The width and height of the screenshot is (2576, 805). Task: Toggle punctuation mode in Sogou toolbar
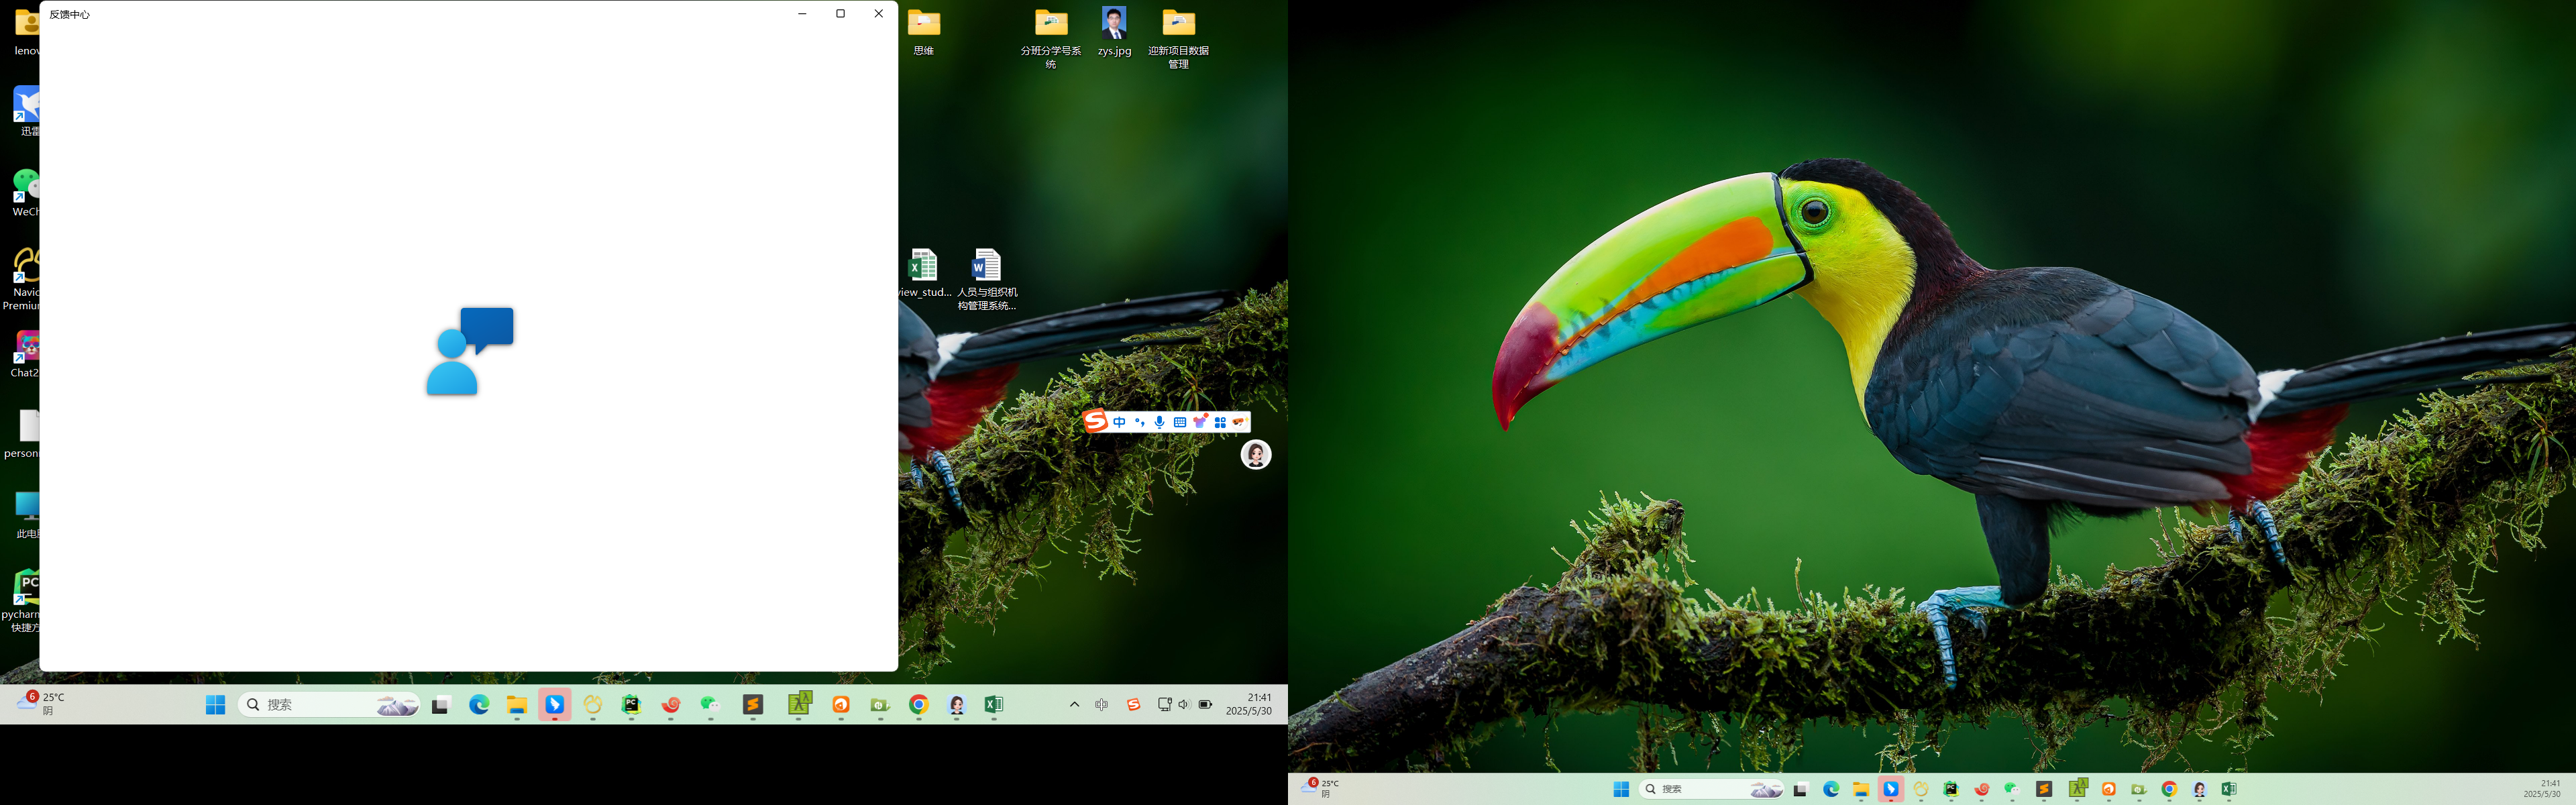tap(1139, 422)
